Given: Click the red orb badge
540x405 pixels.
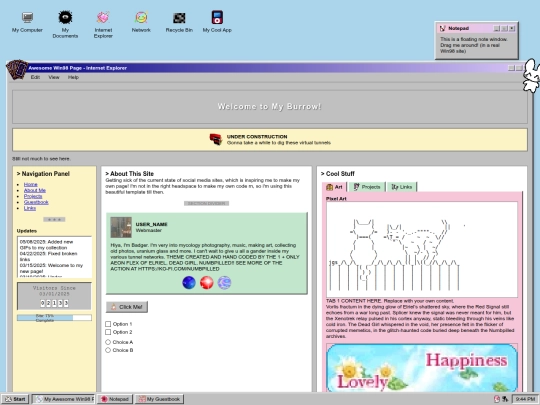Looking at the screenshot, I should point(207,283).
